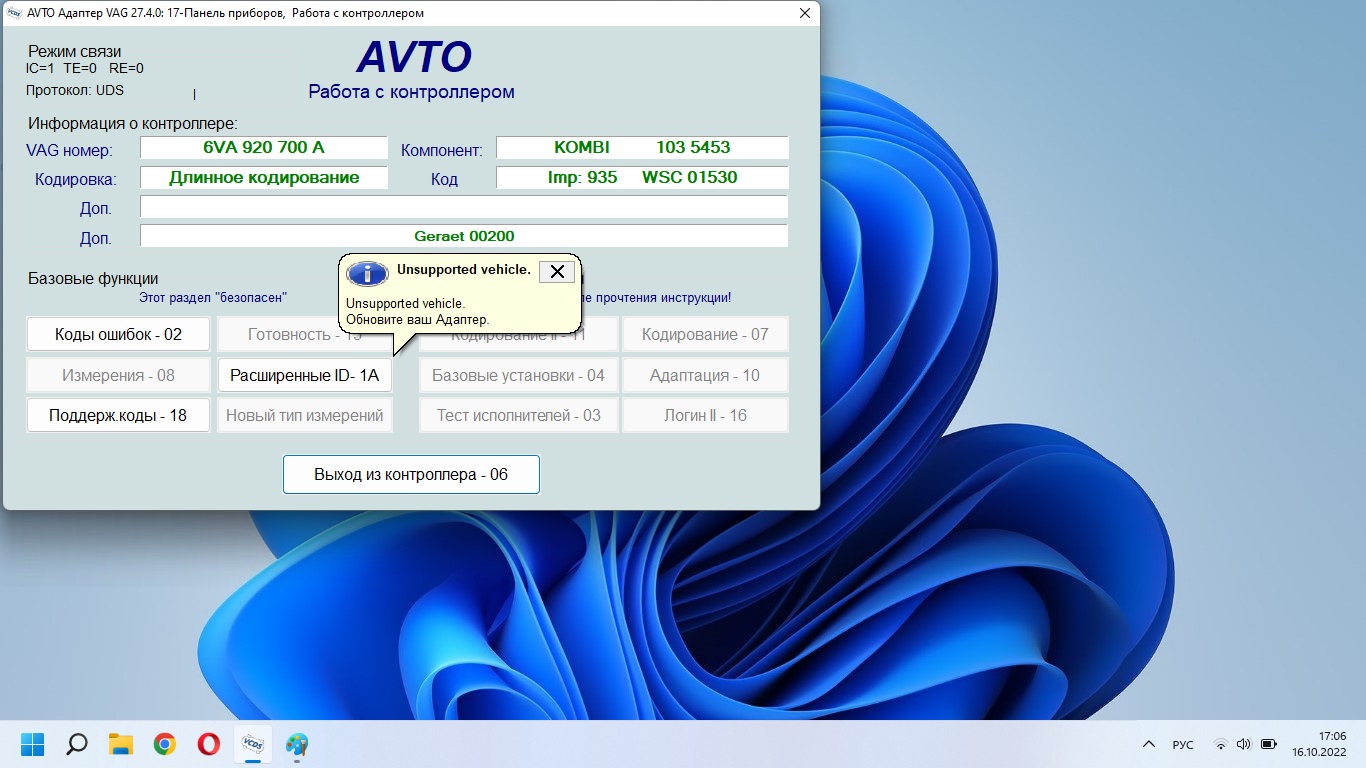Click Выход из контроллера - 06
Viewport: 1366px width, 768px height.
click(411, 474)
